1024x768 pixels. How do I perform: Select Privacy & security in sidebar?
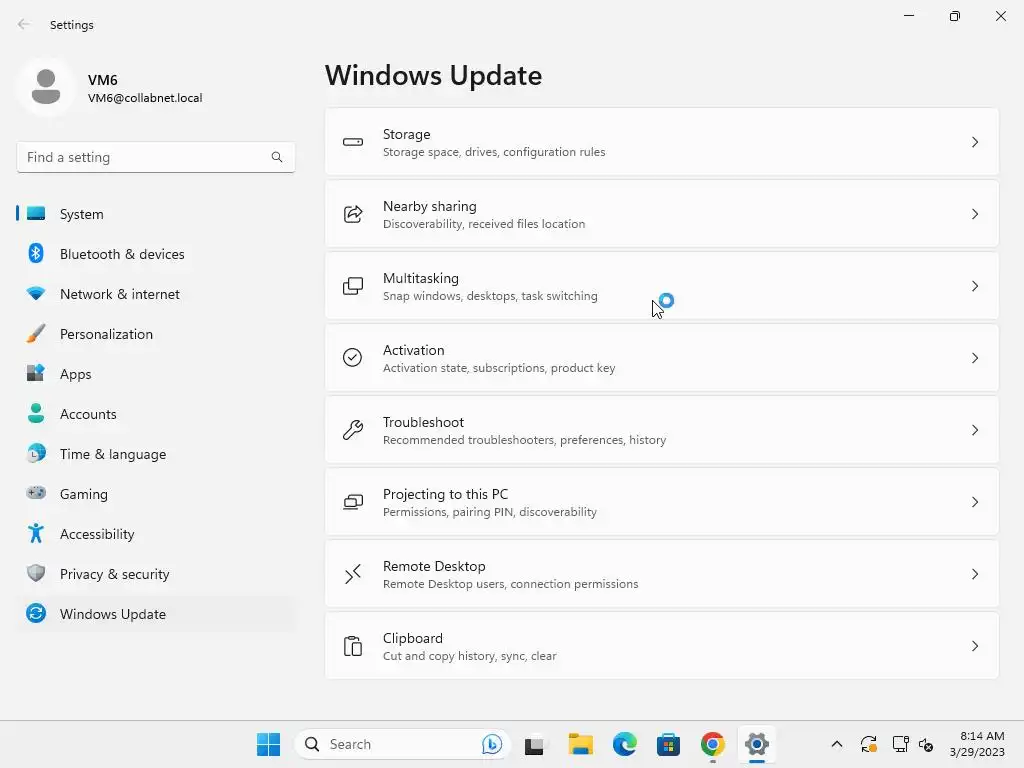point(155,573)
